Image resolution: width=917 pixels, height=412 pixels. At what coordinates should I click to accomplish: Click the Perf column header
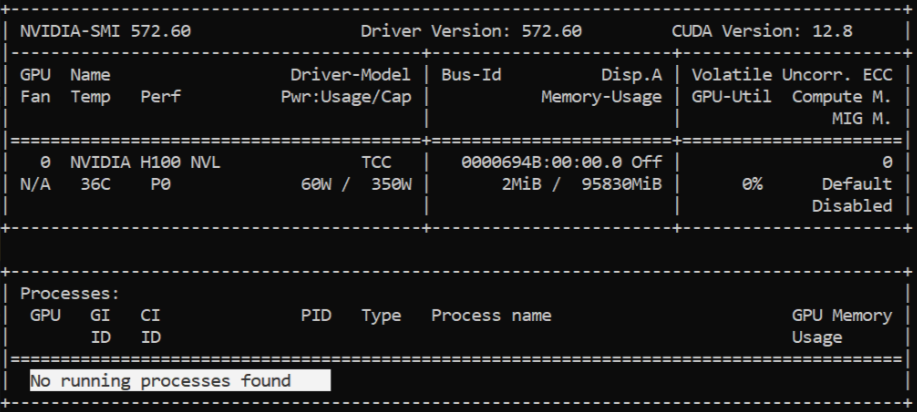click(160, 97)
